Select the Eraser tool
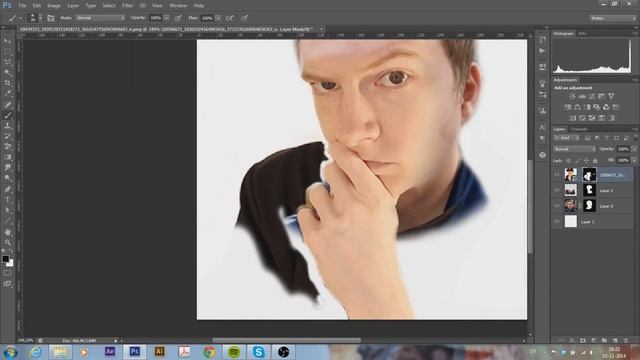 pyautogui.click(x=7, y=147)
